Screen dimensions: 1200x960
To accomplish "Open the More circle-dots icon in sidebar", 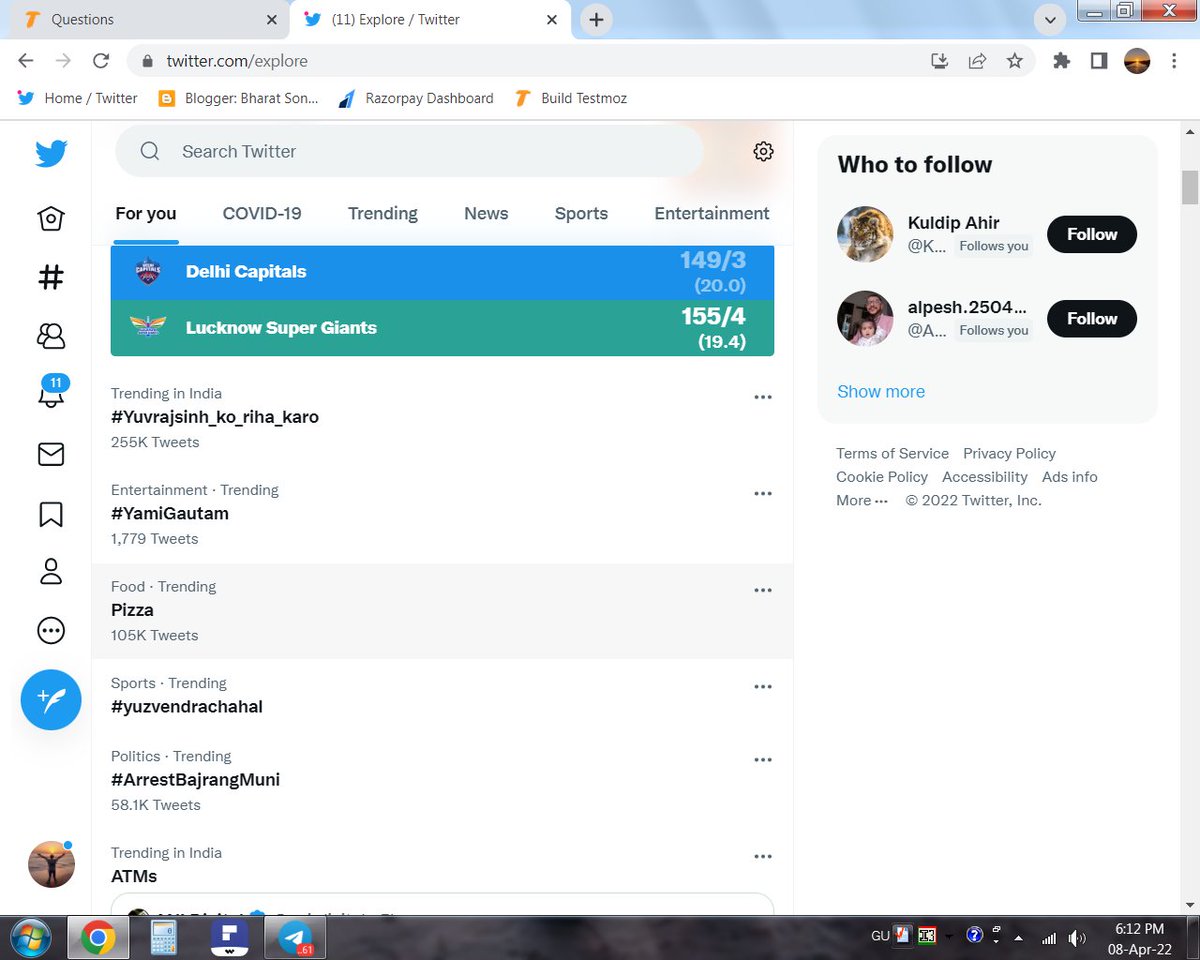I will [51, 631].
